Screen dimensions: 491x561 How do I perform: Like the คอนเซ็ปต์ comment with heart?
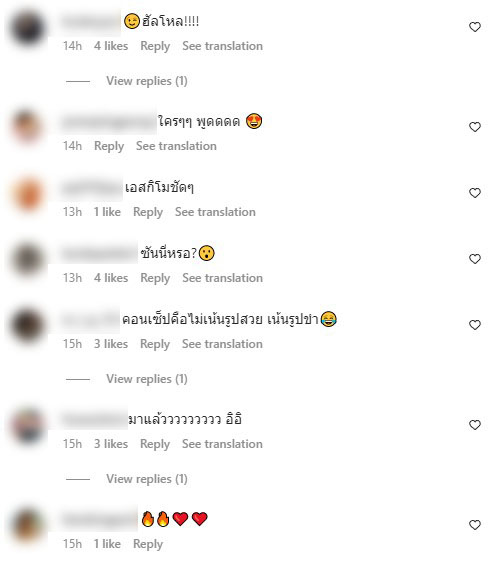475,325
